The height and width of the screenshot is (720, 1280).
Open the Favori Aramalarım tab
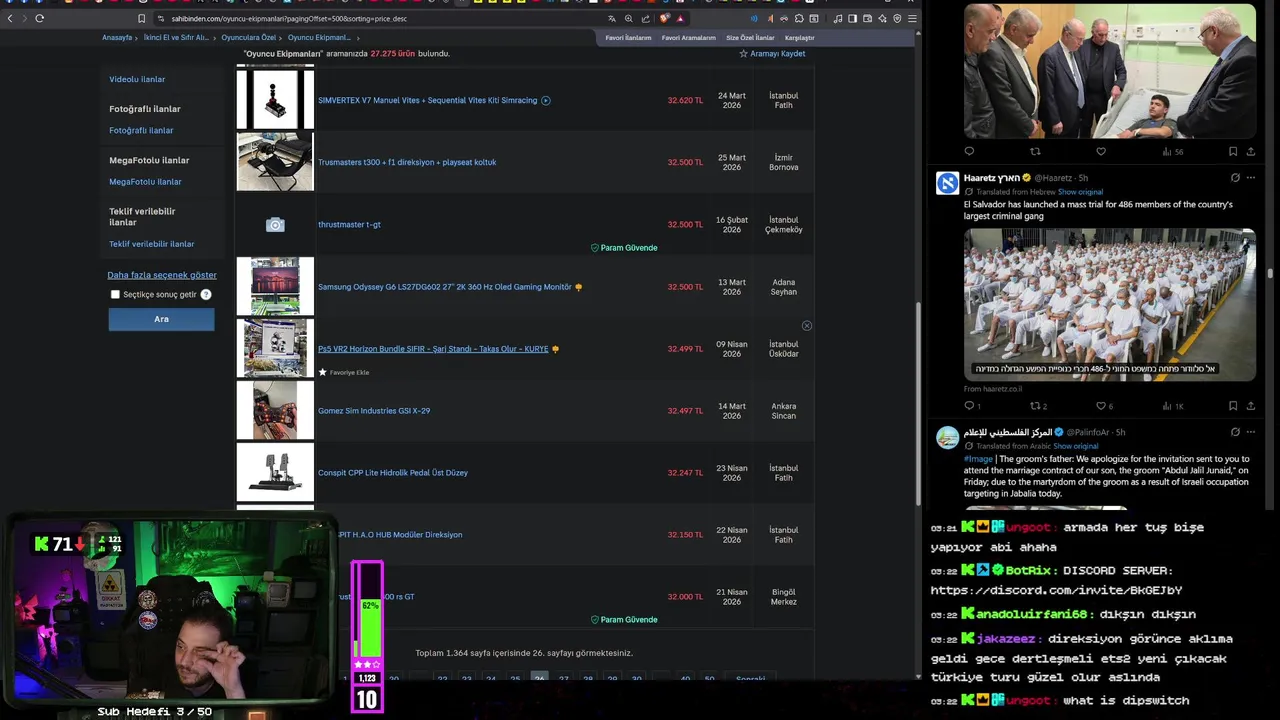coord(689,38)
